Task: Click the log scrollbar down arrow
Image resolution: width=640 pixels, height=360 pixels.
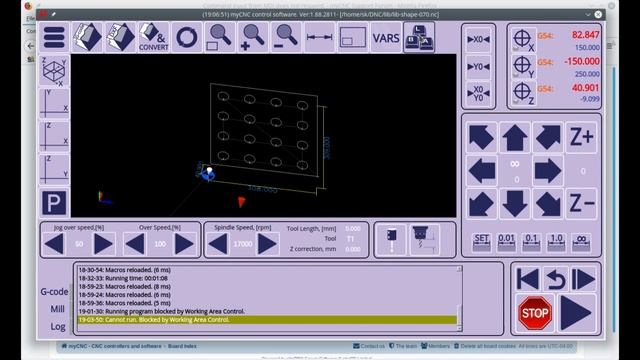Action: coord(459,328)
